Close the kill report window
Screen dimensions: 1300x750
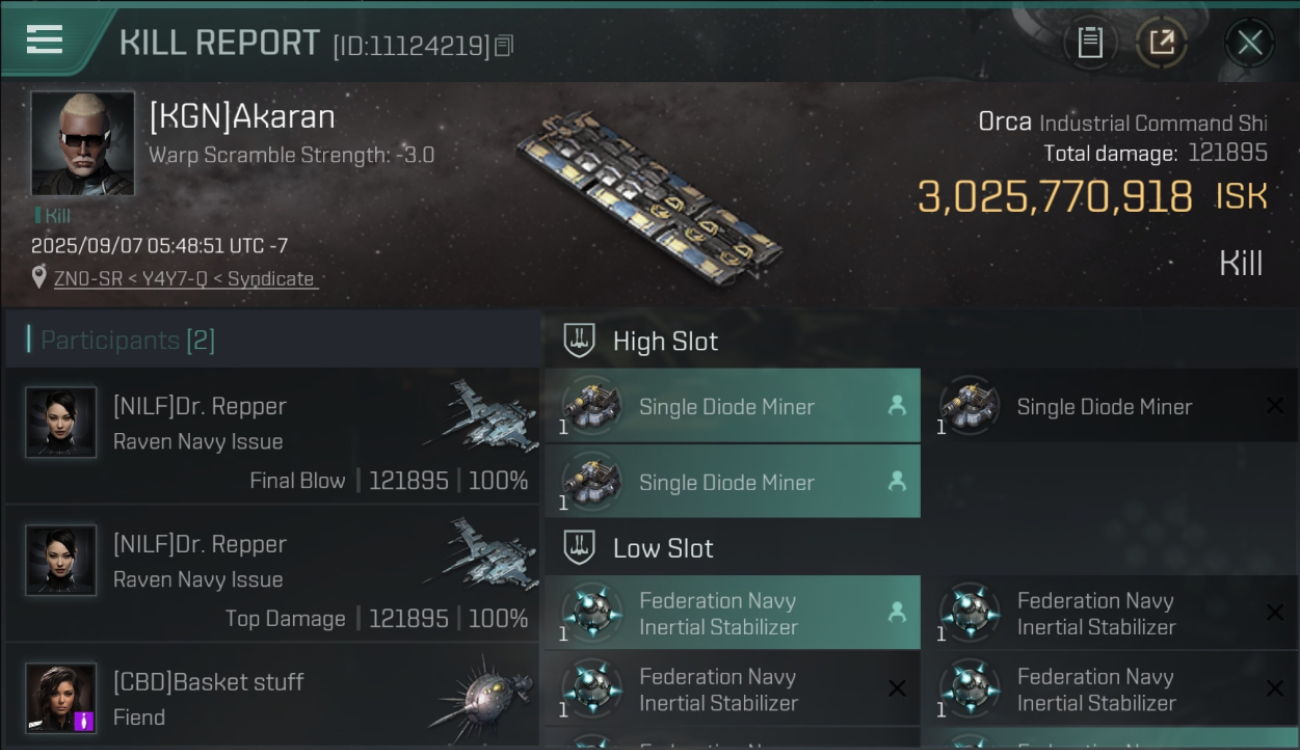point(1249,42)
